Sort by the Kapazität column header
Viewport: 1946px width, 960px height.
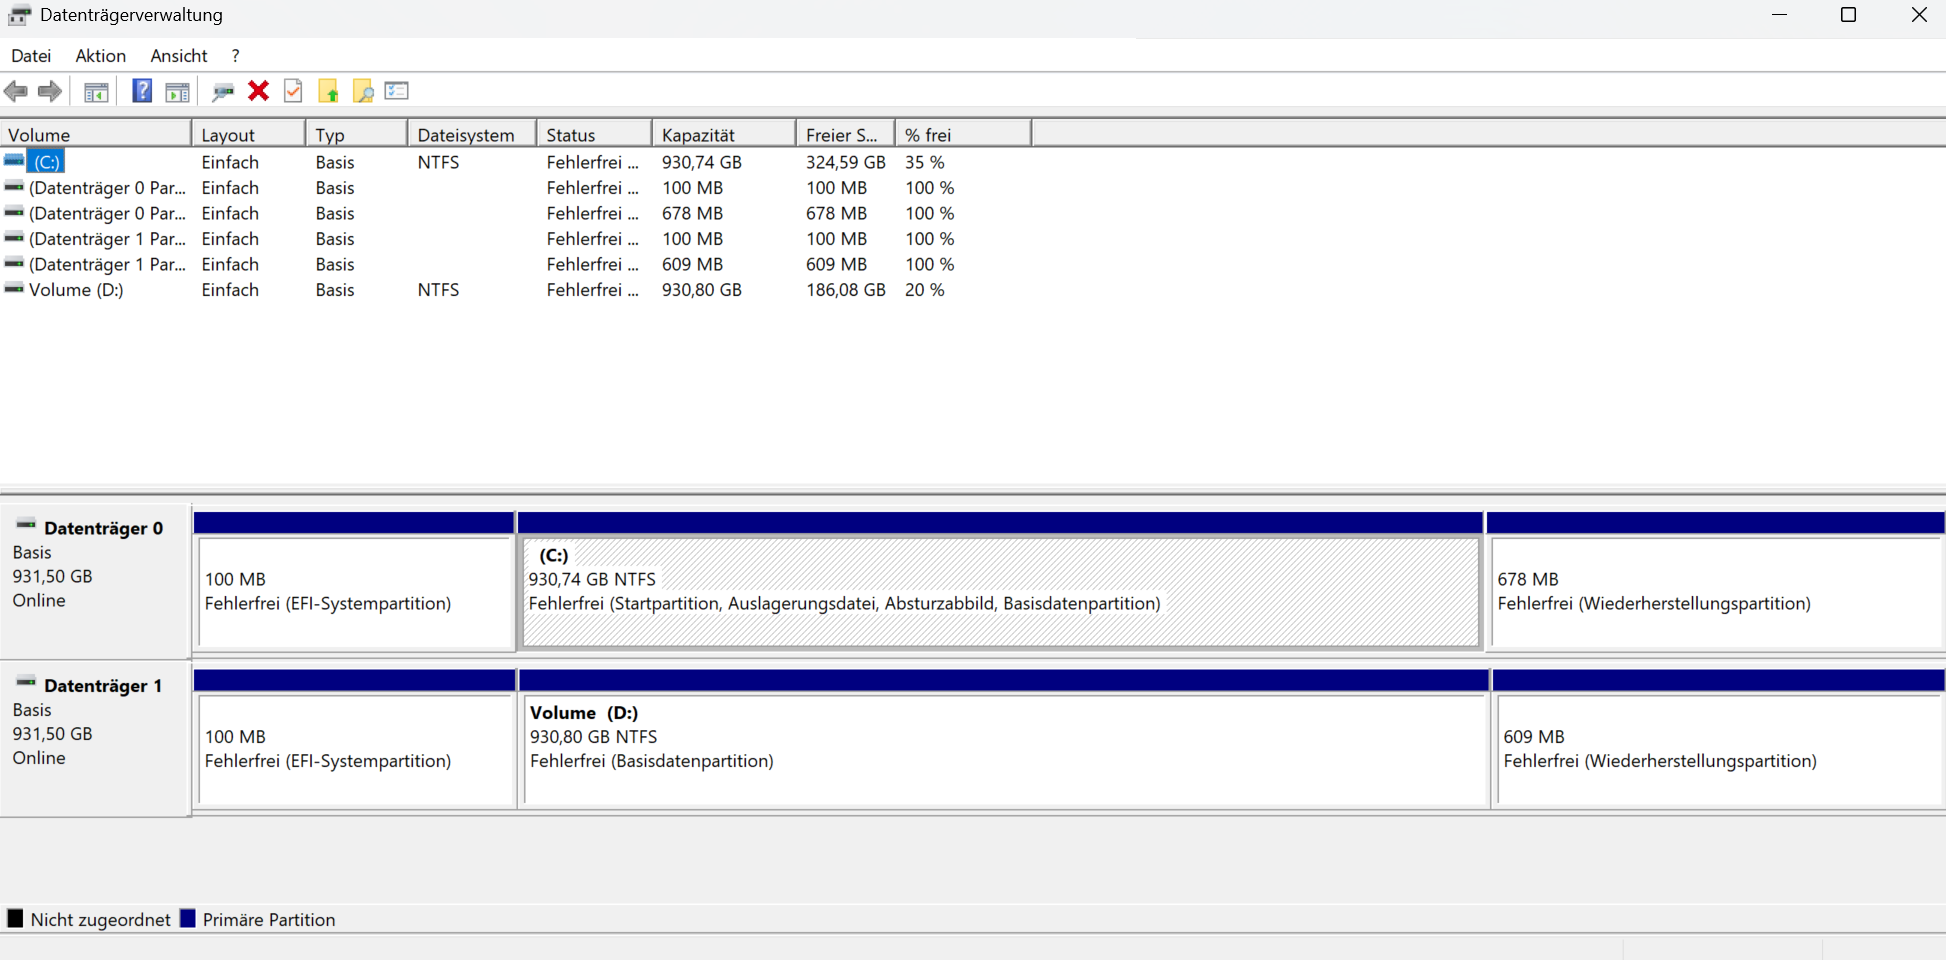click(x=725, y=134)
